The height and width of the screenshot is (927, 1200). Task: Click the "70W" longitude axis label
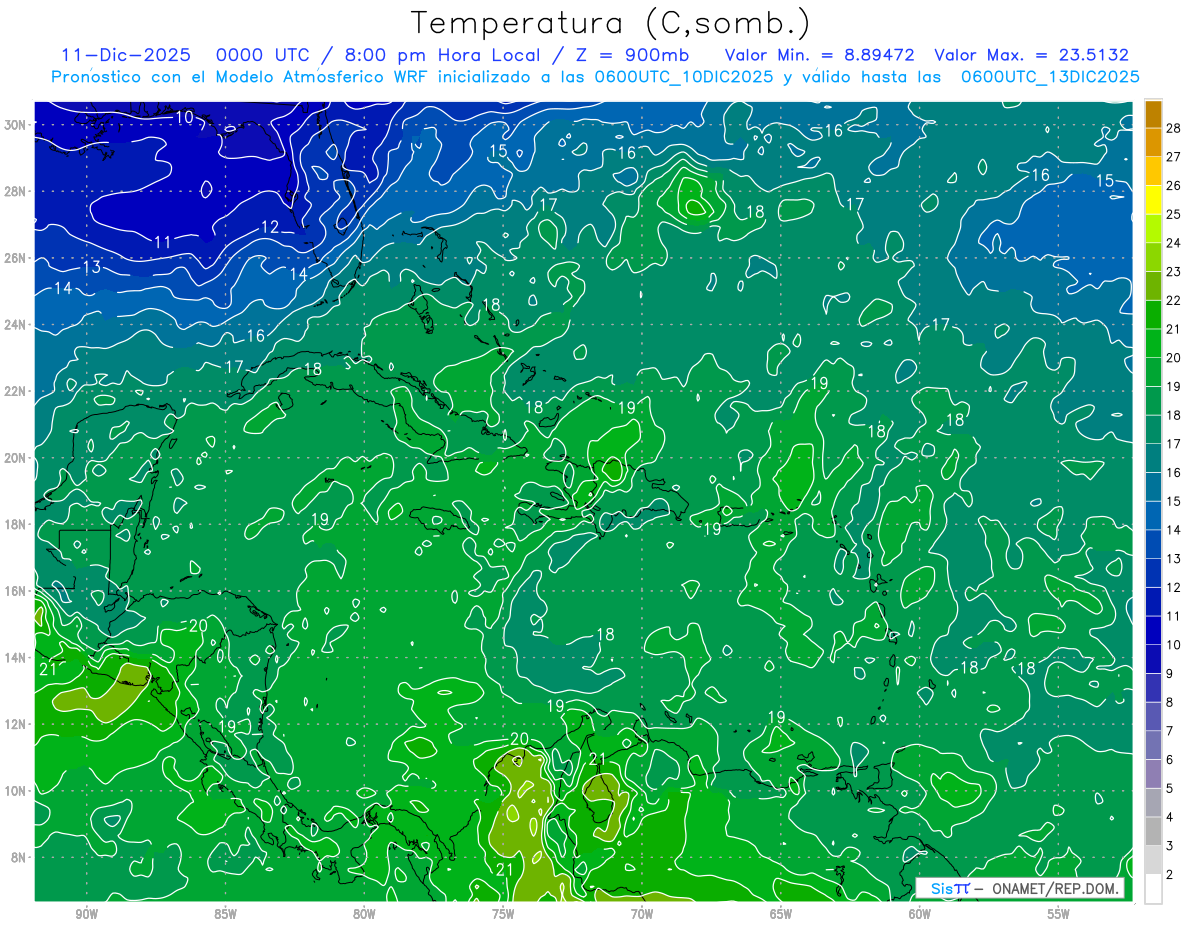click(x=642, y=914)
